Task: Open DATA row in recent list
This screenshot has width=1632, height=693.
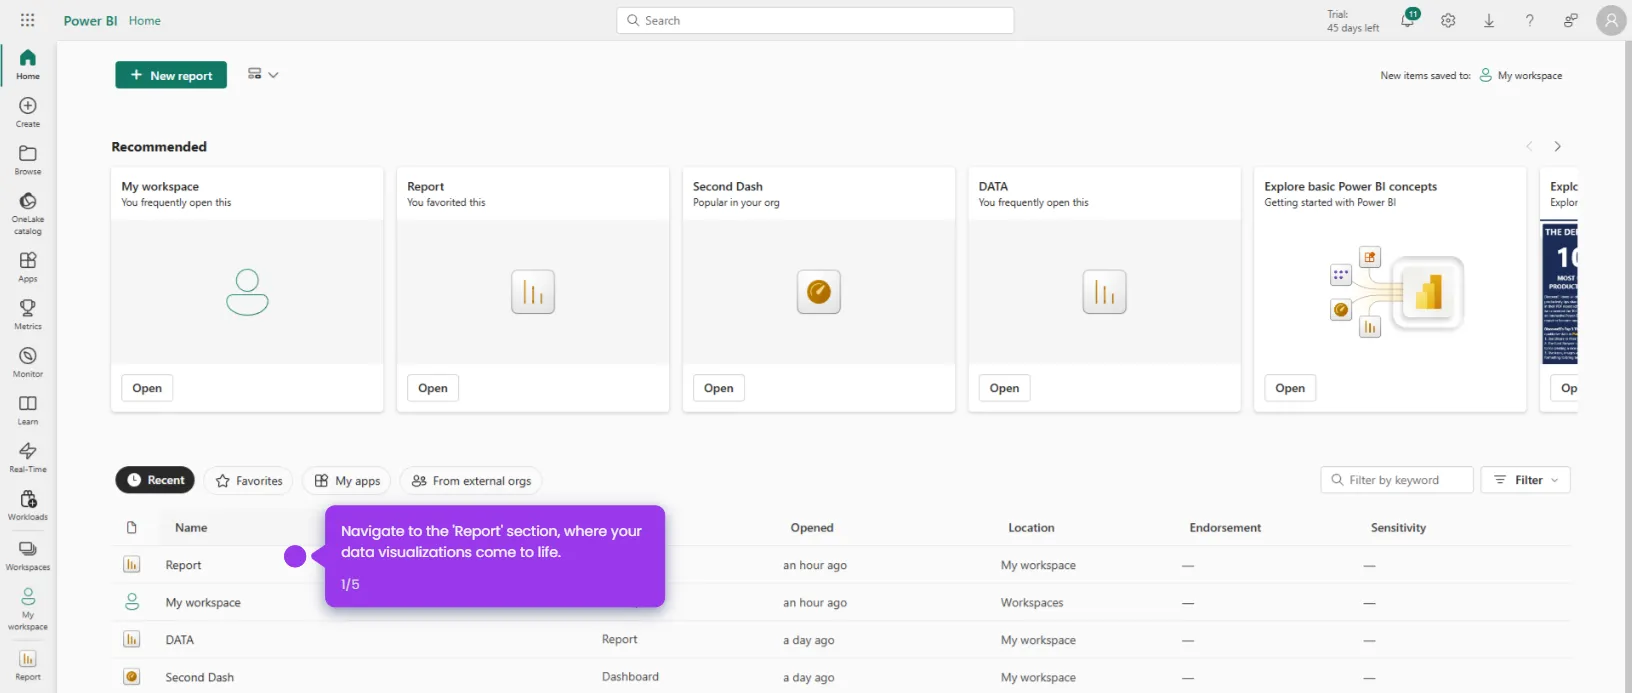Action: tap(180, 640)
